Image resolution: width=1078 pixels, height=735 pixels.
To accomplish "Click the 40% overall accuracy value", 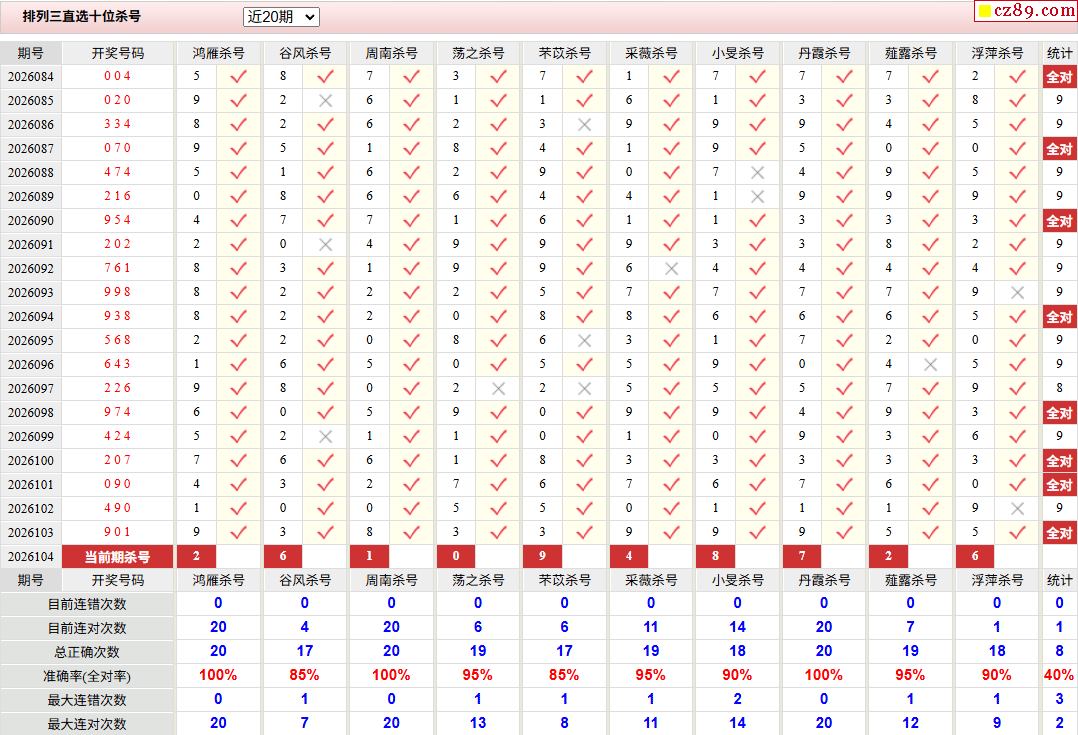I will [1059, 675].
